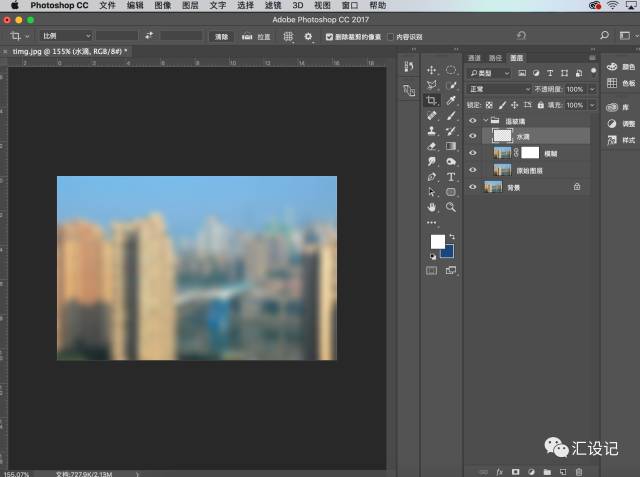Select the Eyedropper tool
Image resolution: width=640 pixels, height=477 pixels.
coord(451,101)
